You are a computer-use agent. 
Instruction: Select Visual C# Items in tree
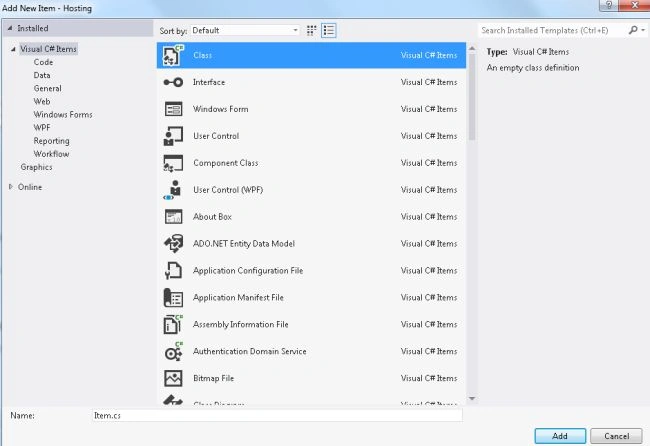coord(48,49)
